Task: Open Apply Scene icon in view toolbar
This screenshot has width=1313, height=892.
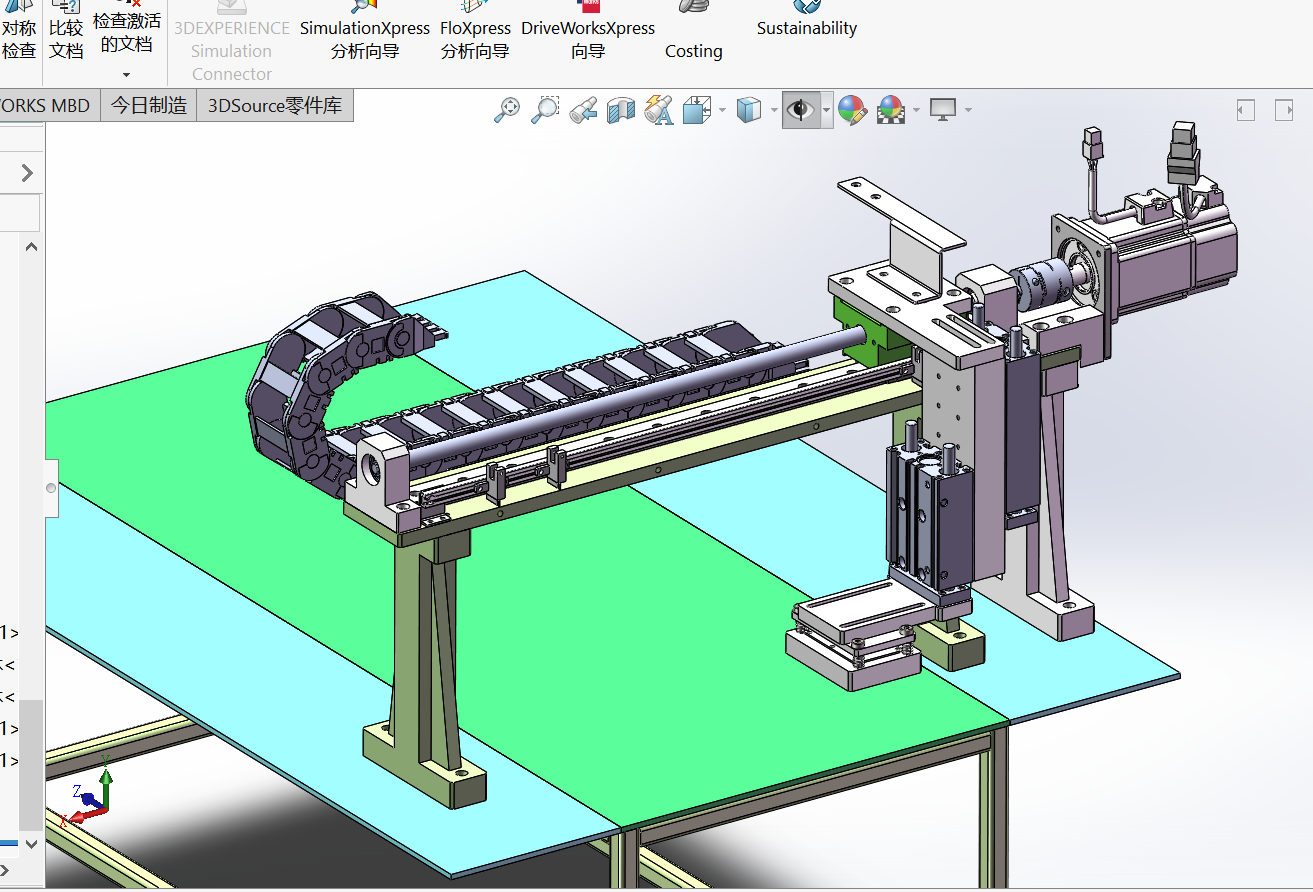Action: (x=889, y=110)
